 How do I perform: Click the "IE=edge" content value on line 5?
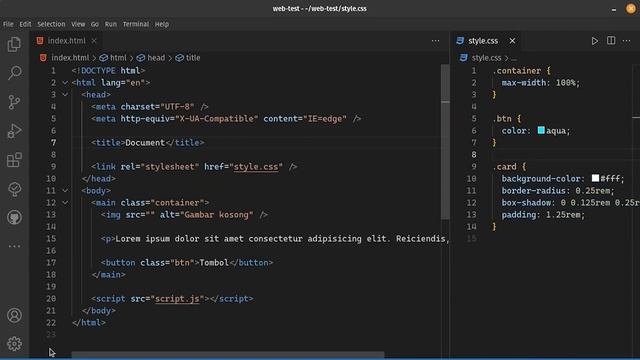[325, 118]
